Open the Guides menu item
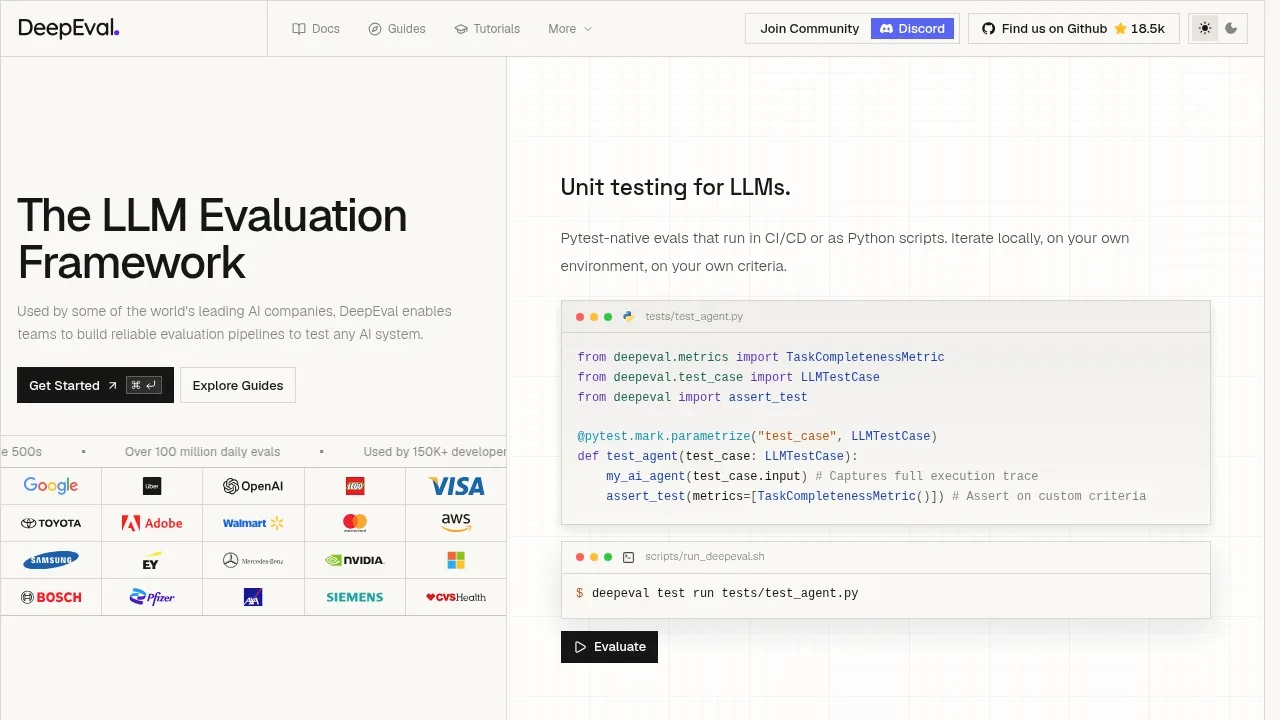The image size is (1280, 720). point(397,29)
